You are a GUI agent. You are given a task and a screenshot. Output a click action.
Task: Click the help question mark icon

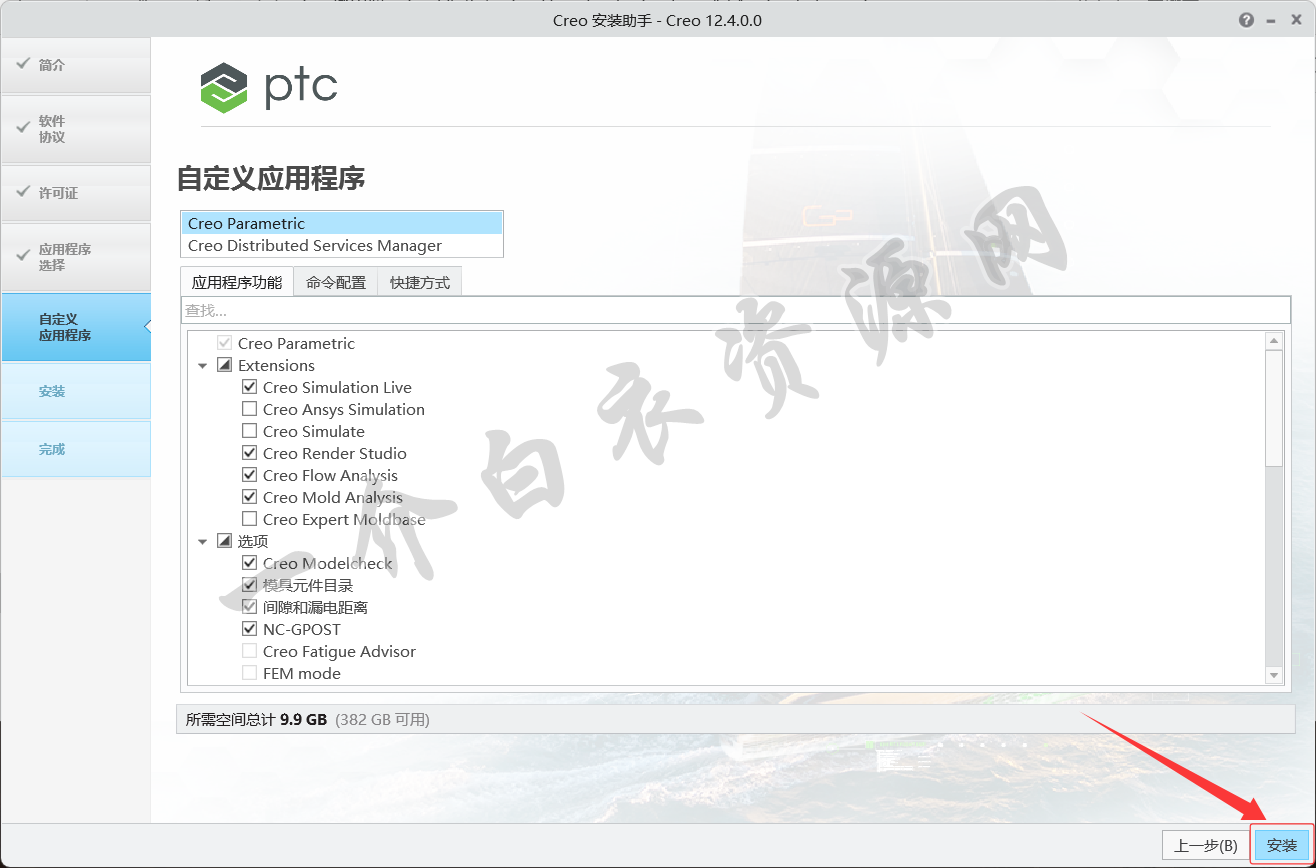point(1246,20)
